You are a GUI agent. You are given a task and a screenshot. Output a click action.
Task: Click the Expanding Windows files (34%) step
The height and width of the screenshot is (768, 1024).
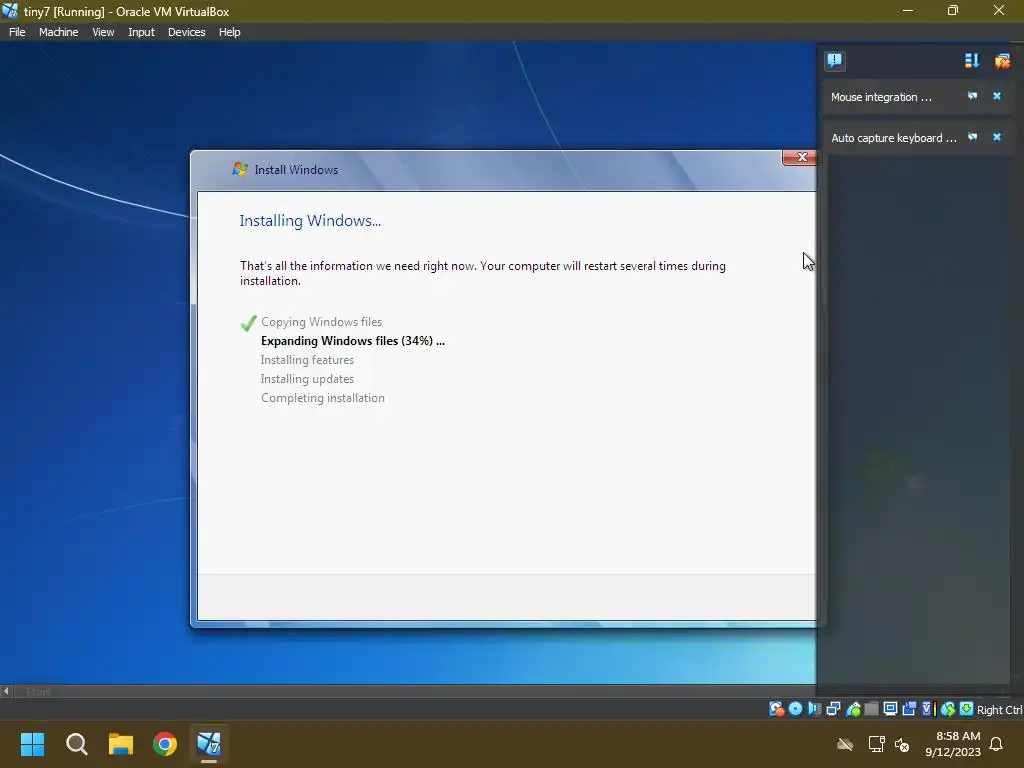tap(353, 341)
